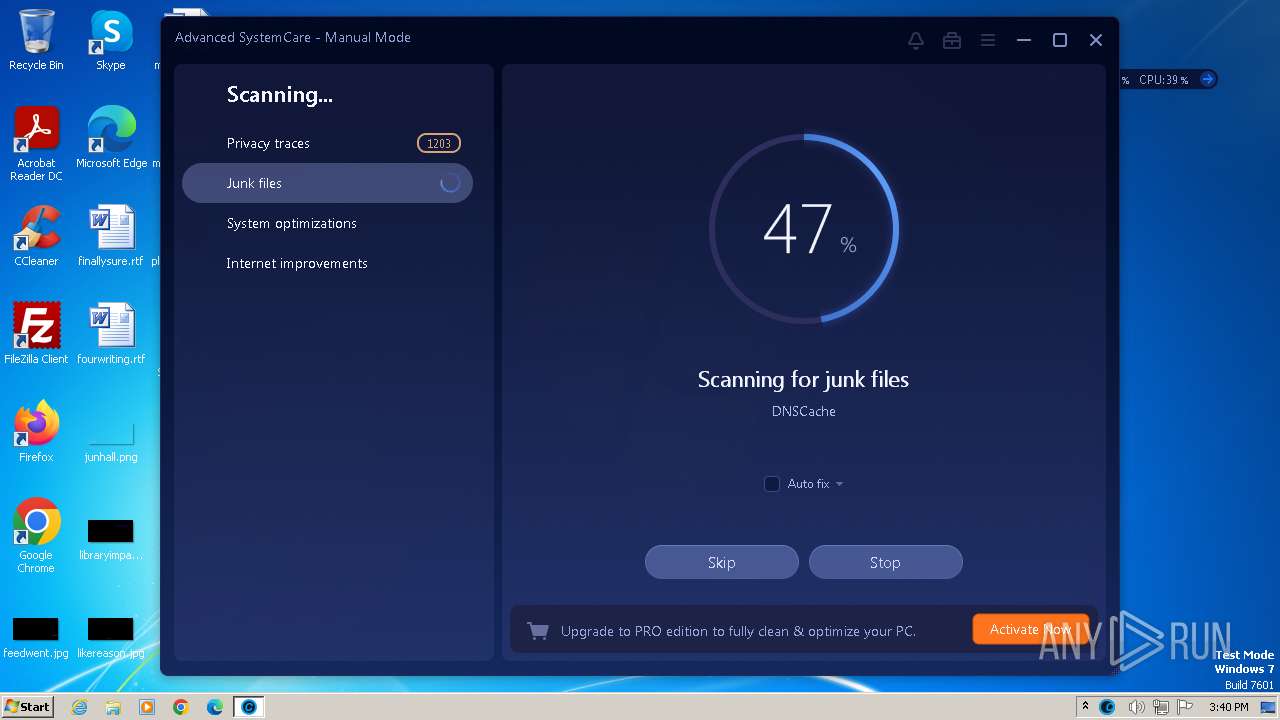Open the notification bell icon
Viewport: 1280px width, 720px height.
click(916, 40)
